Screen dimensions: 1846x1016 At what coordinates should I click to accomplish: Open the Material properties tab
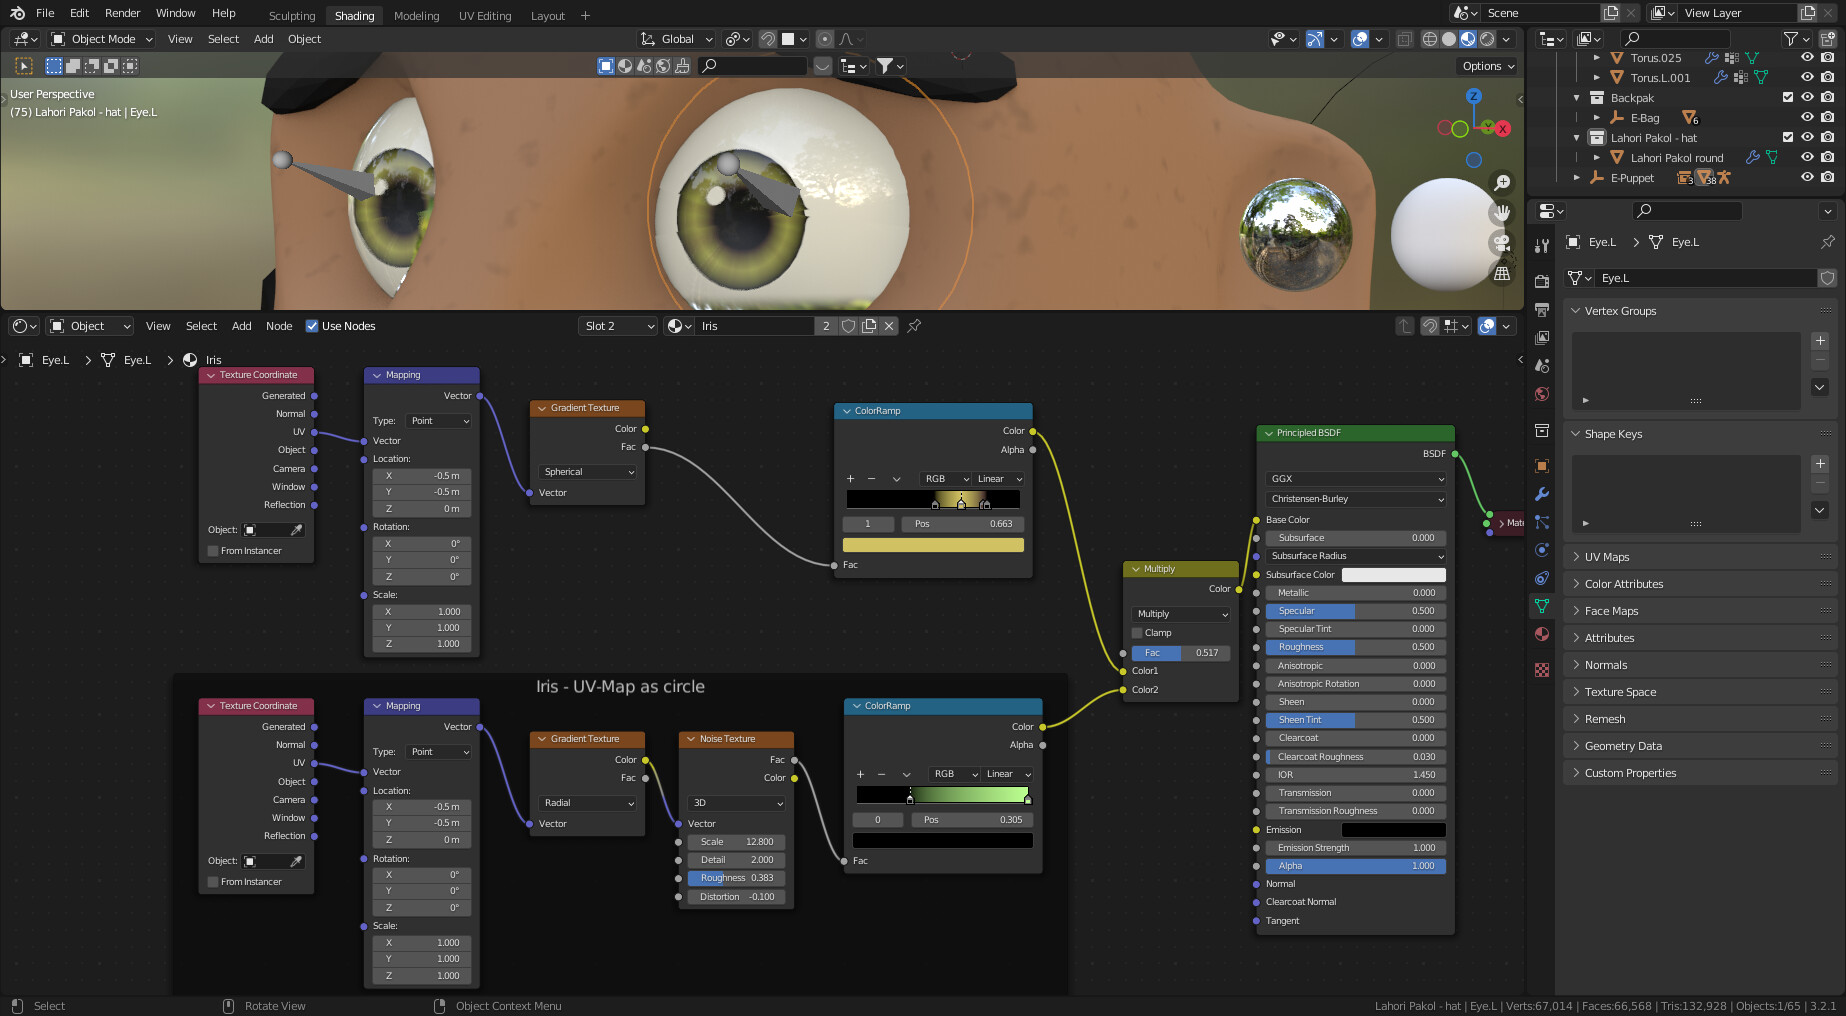tap(1542, 634)
